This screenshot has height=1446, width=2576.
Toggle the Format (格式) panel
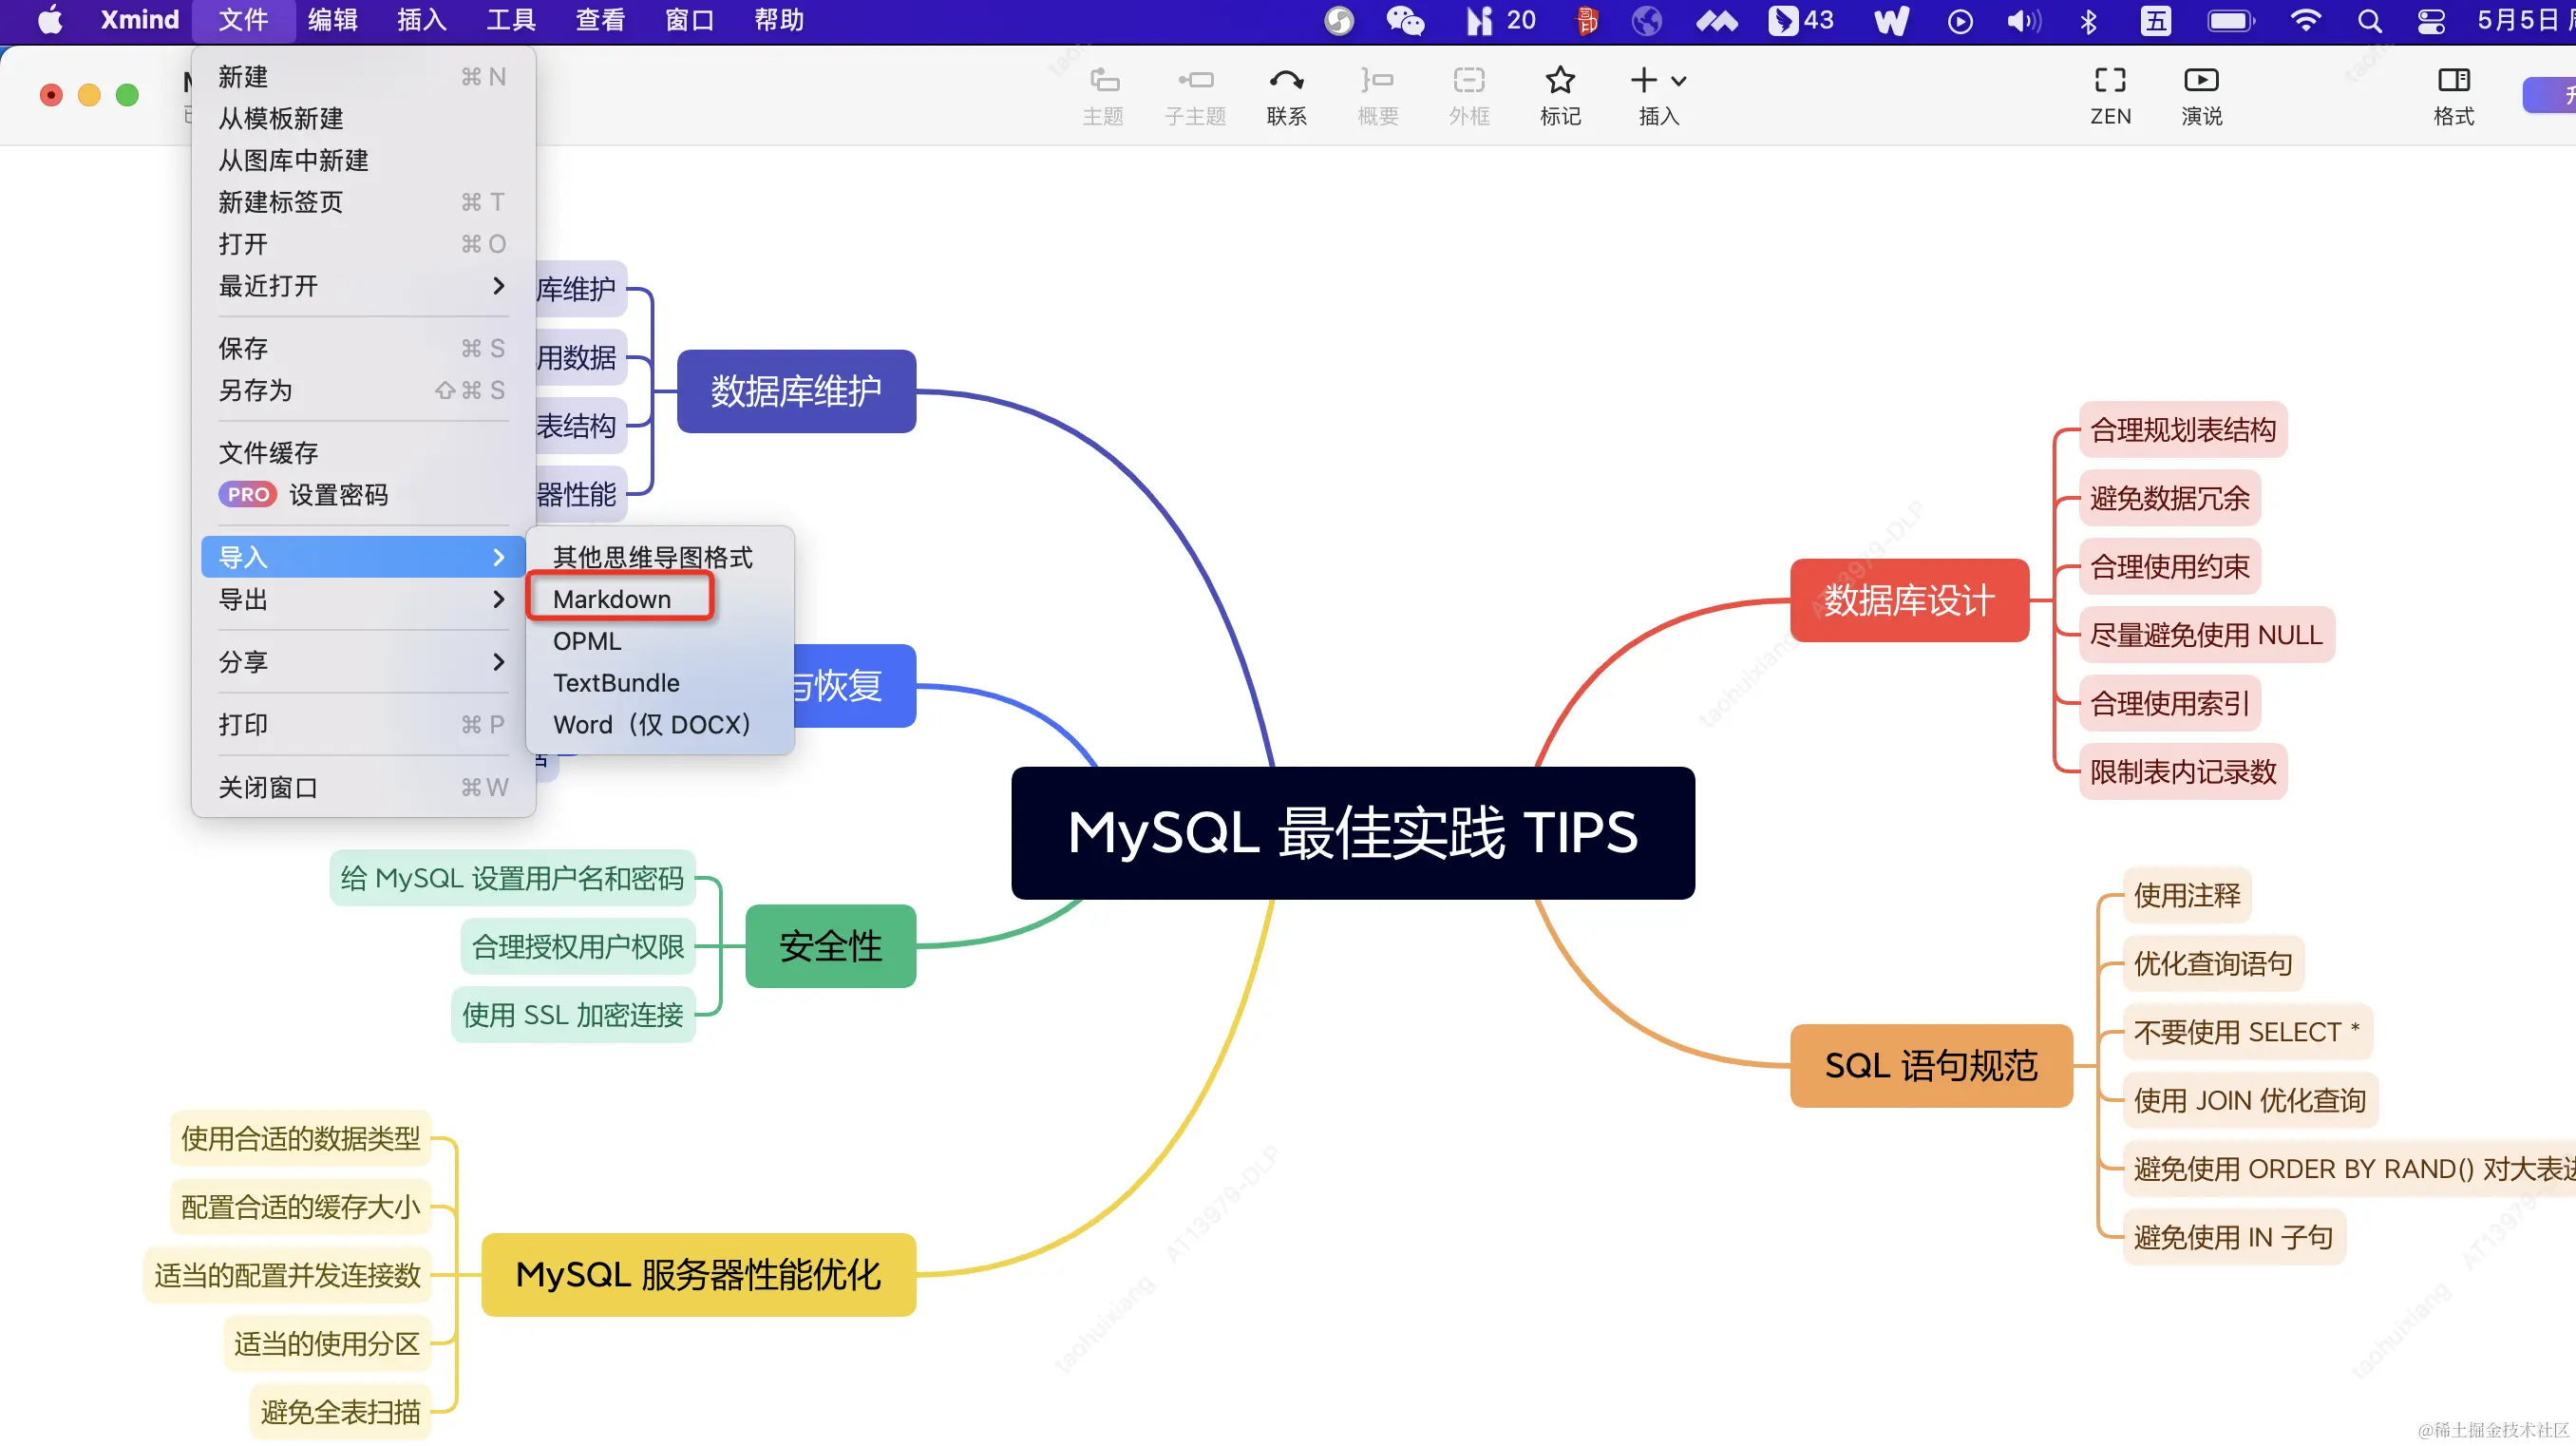click(2453, 96)
